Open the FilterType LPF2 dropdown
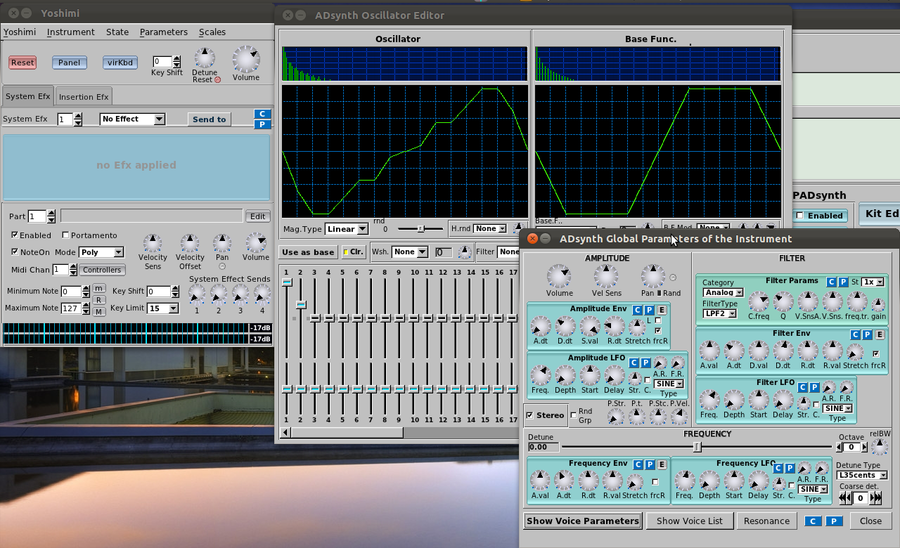The height and width of the screenshot is (548, 900). point(722,313)
